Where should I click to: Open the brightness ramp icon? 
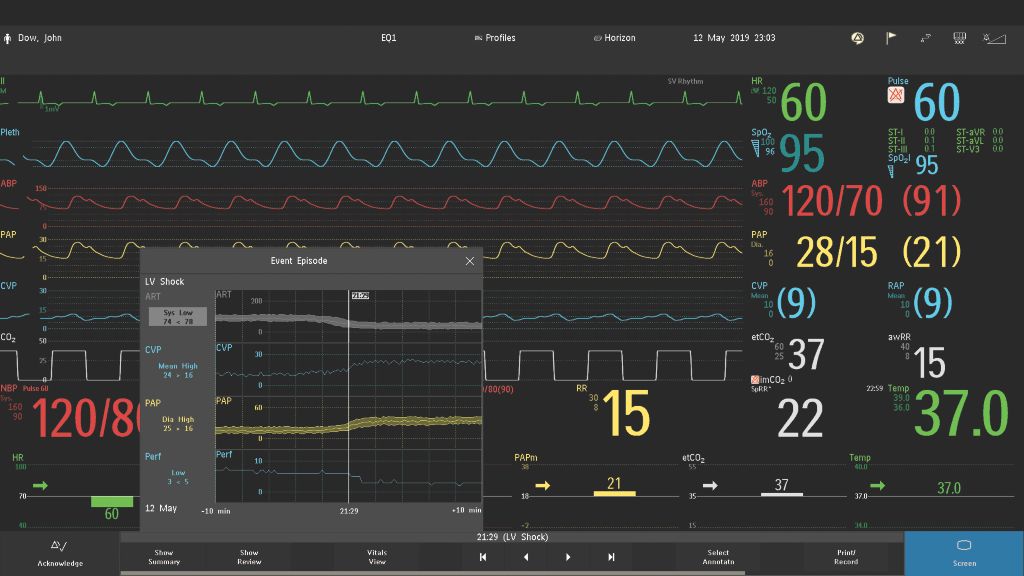(995, 38)
